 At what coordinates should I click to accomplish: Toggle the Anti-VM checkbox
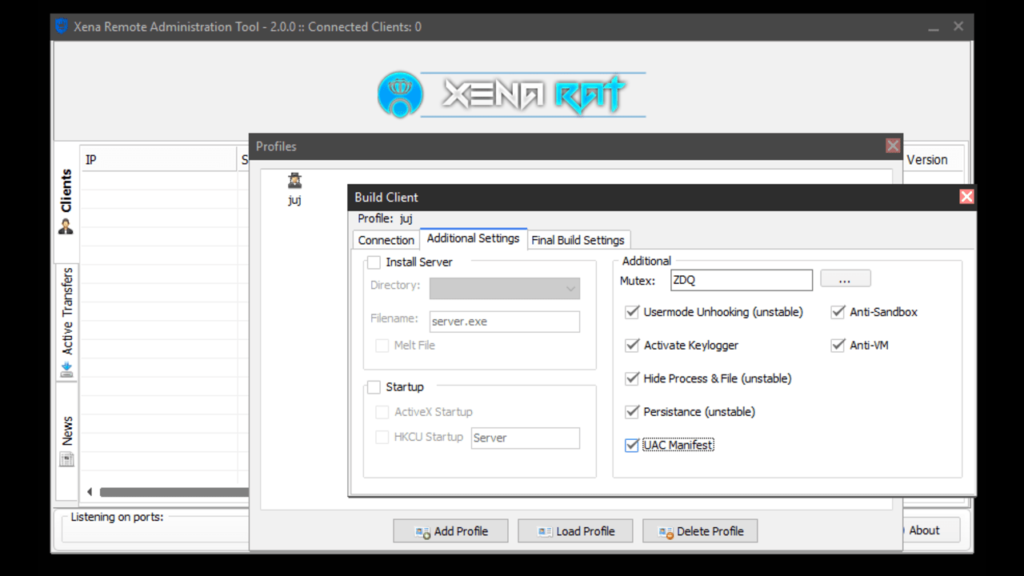click(x=838, y=345)
